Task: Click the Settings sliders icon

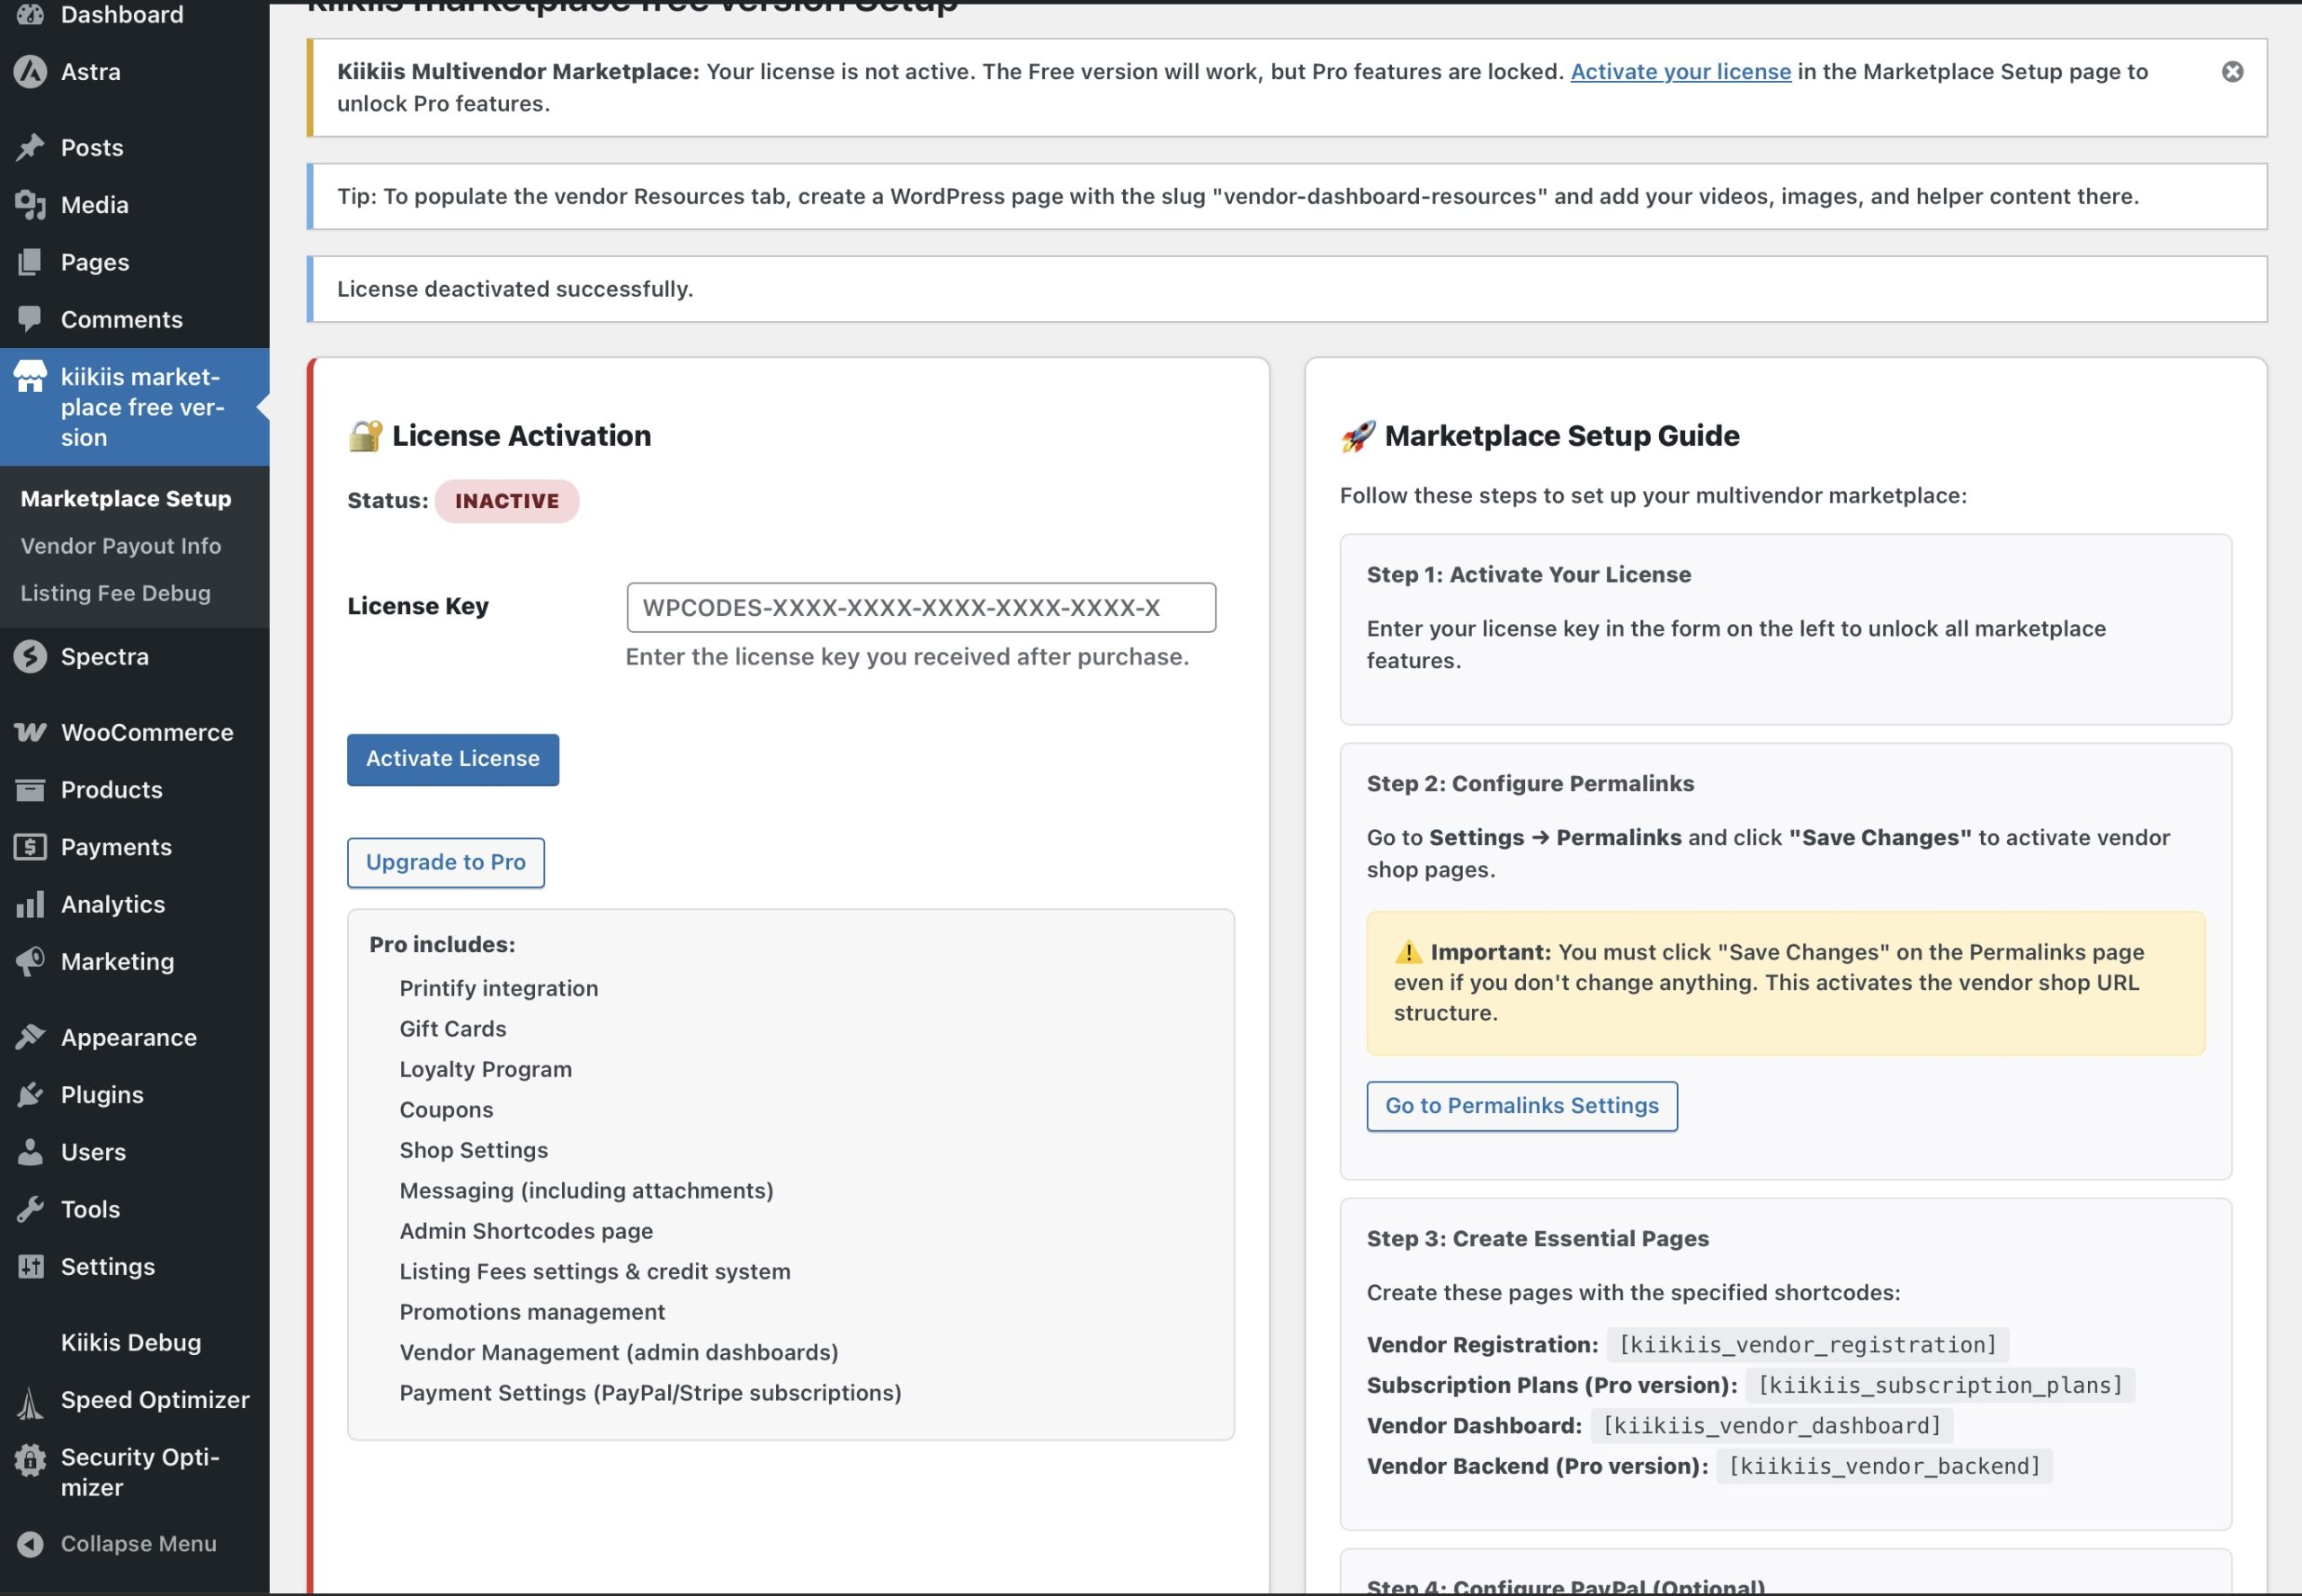Action: coord(30,1266)
